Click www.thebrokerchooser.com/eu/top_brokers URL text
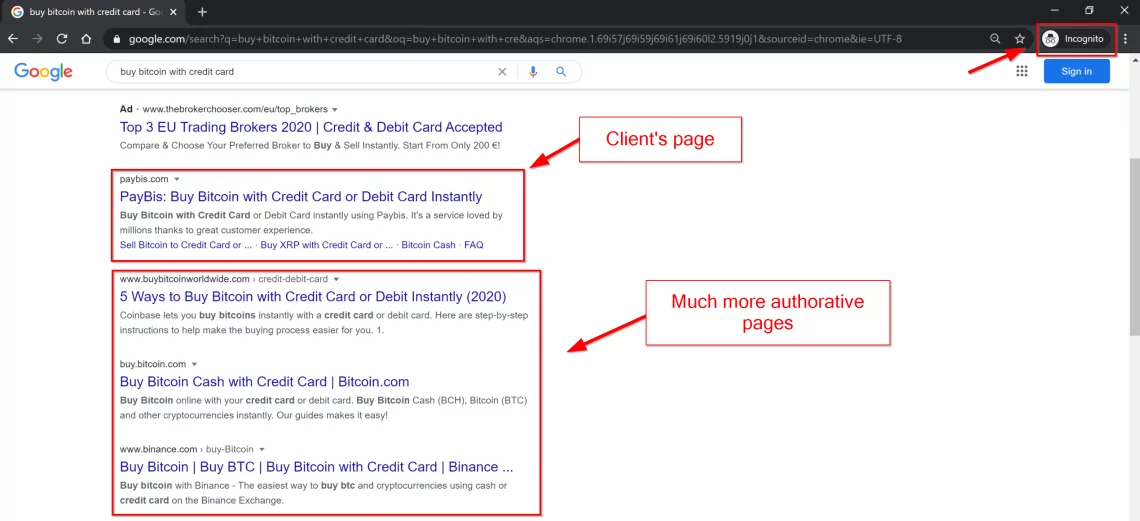This screenshot has height=521, width=1140. pyautogui.click(x=235, y=110)
